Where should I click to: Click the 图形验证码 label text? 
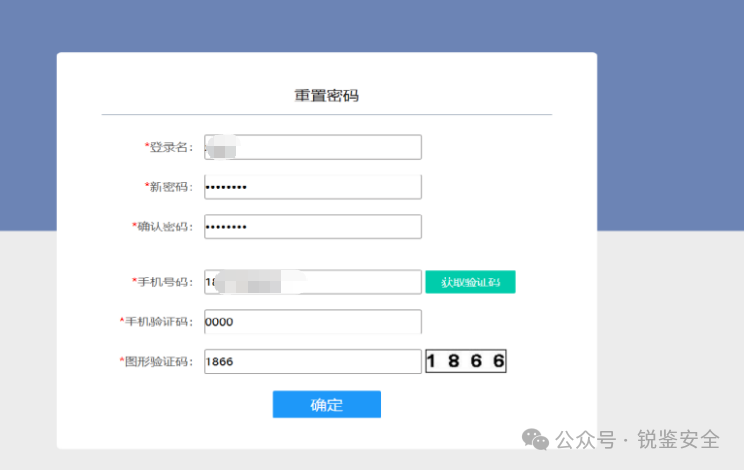pos(158,361)
